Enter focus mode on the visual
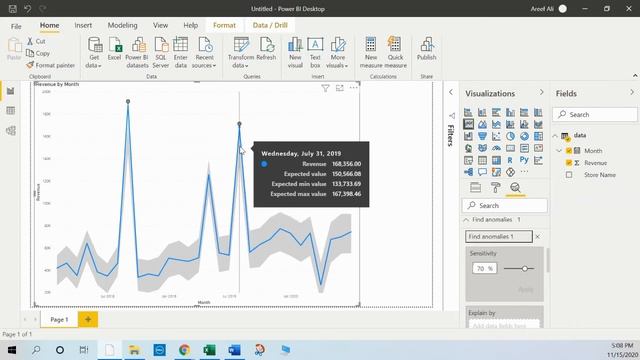Viewport: 640px width, 360px height. coord(340,88)
